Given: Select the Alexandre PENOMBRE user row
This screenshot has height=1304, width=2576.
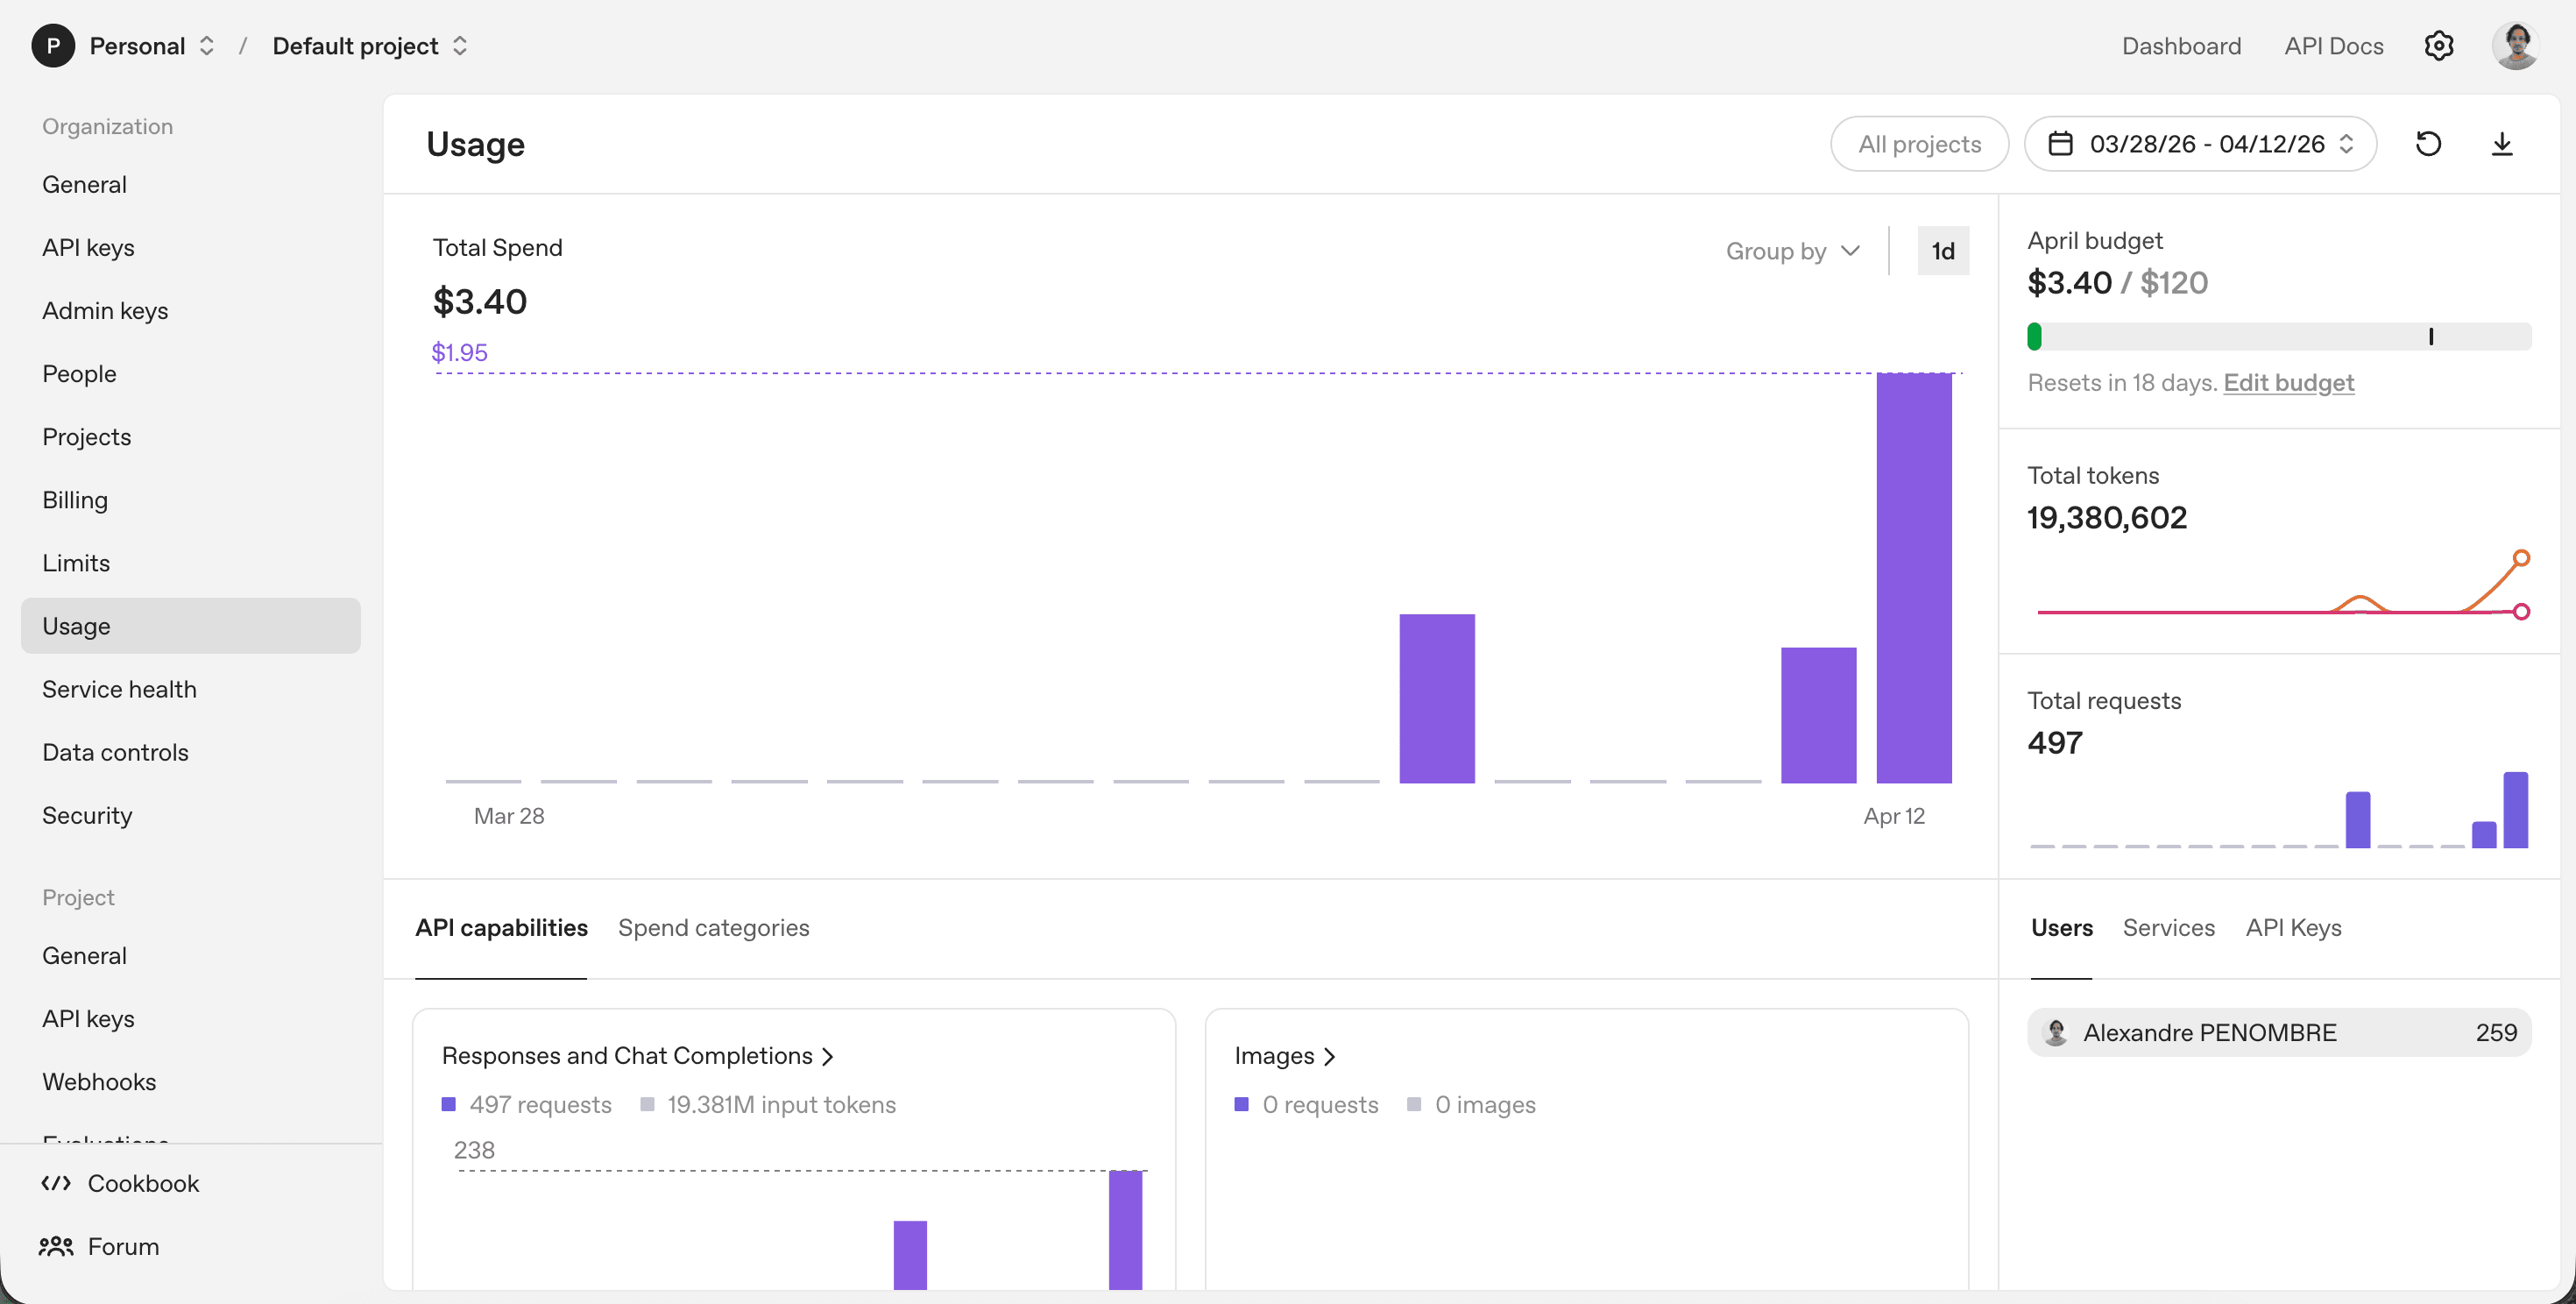Looking at the screenshot, I should [x=2278, y=1033].
